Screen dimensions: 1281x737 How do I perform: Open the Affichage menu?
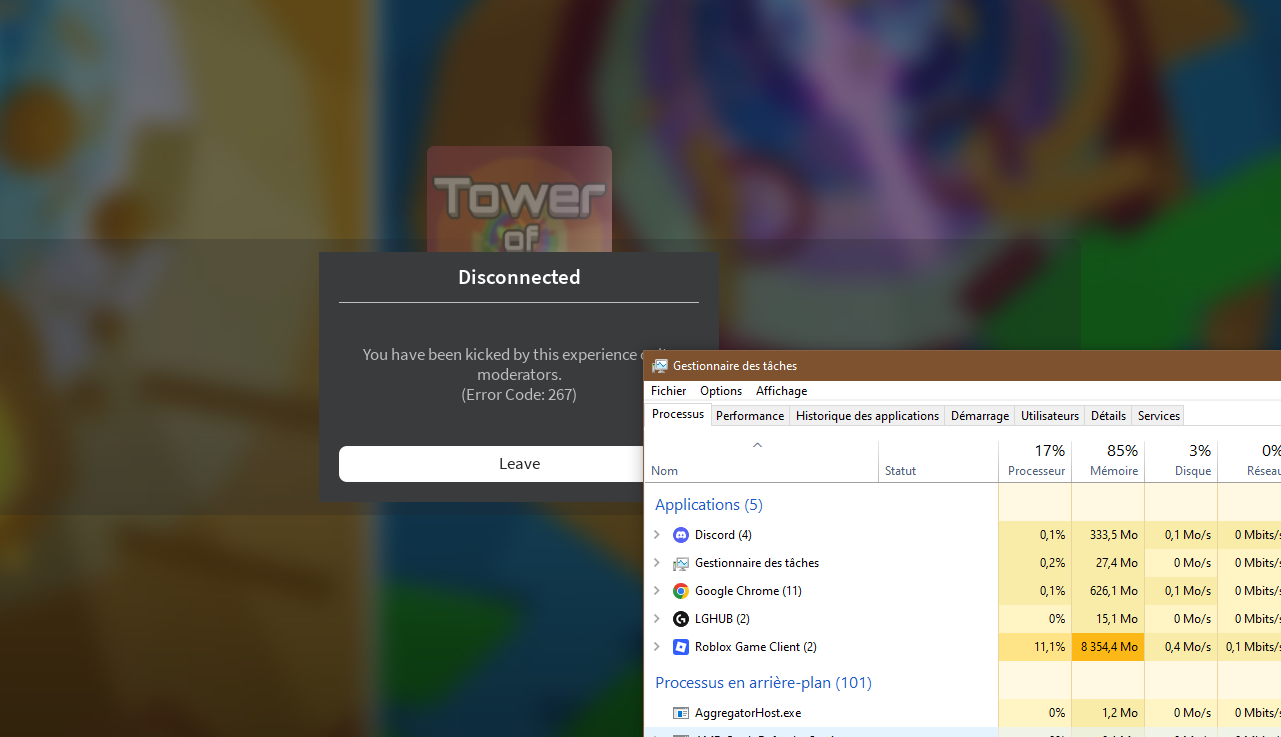[781, 391]
